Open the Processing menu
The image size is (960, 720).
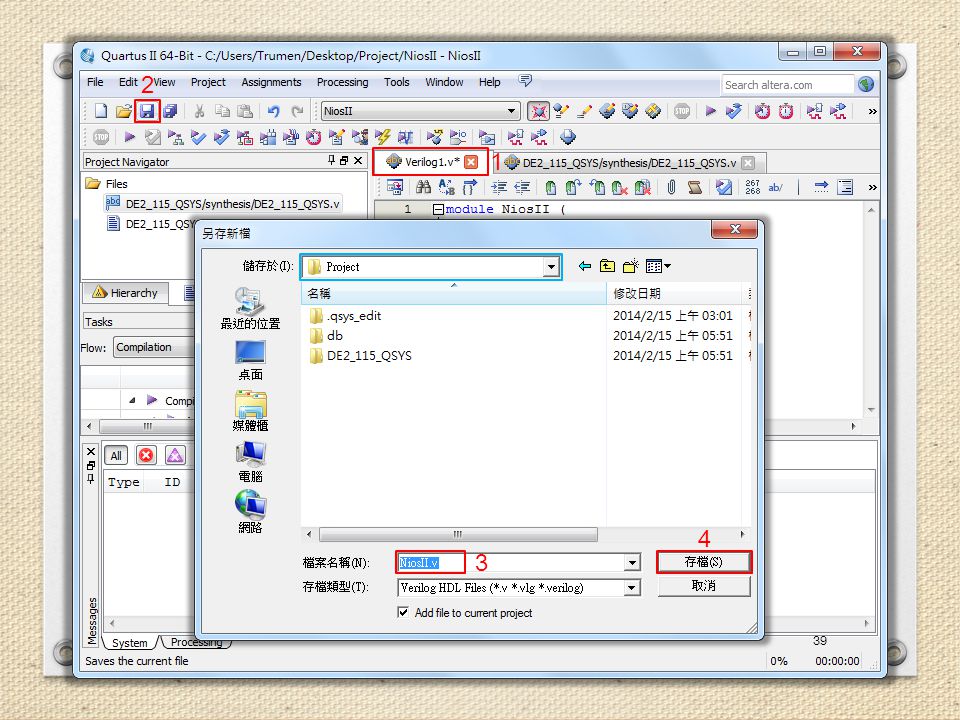(342, 82)
